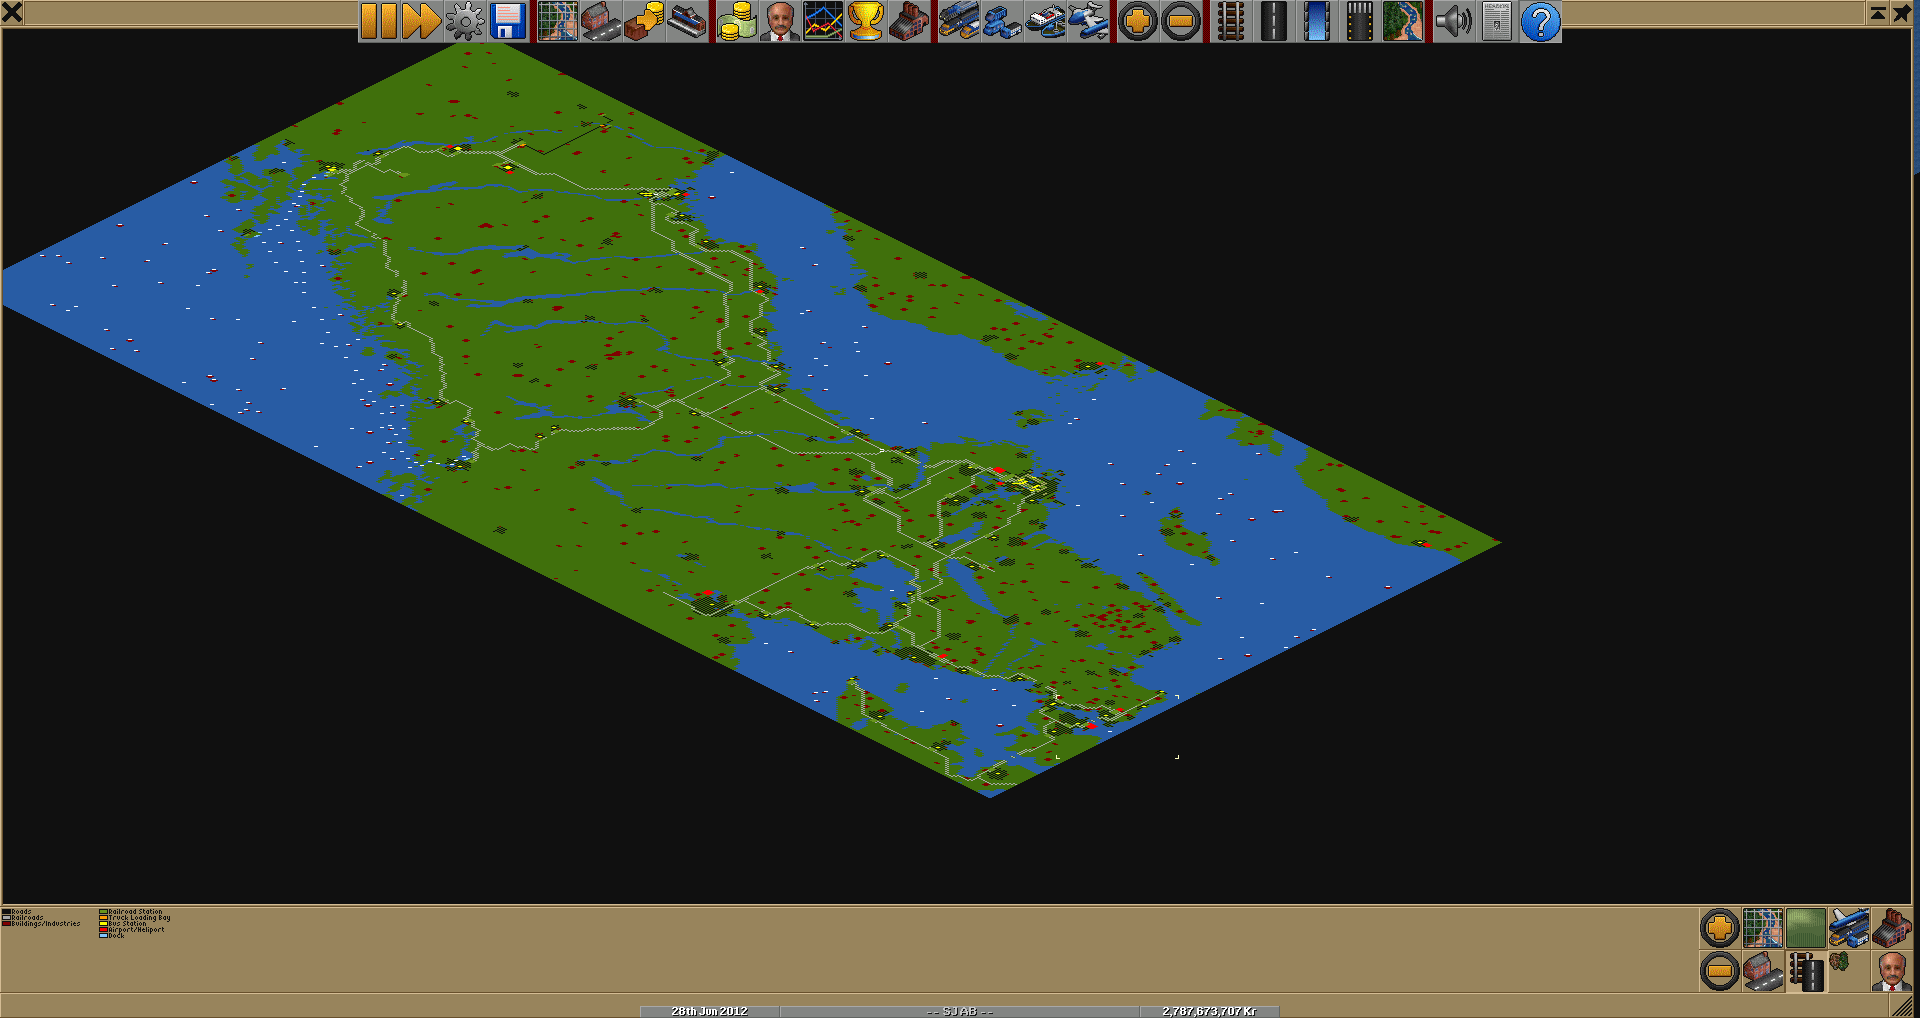Show vehicles on small map

(x=1849, y=928)
